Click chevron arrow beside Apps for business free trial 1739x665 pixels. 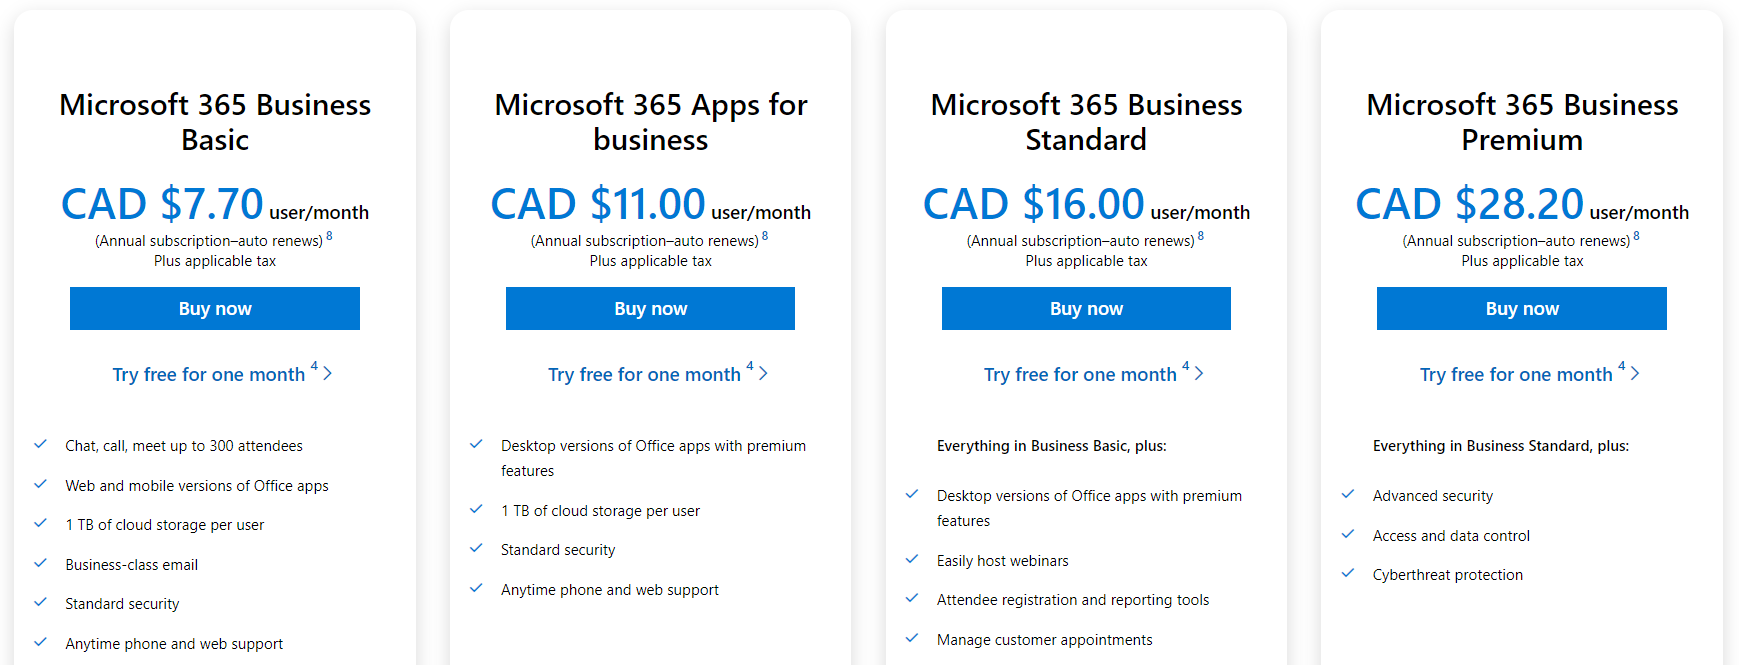763,373
